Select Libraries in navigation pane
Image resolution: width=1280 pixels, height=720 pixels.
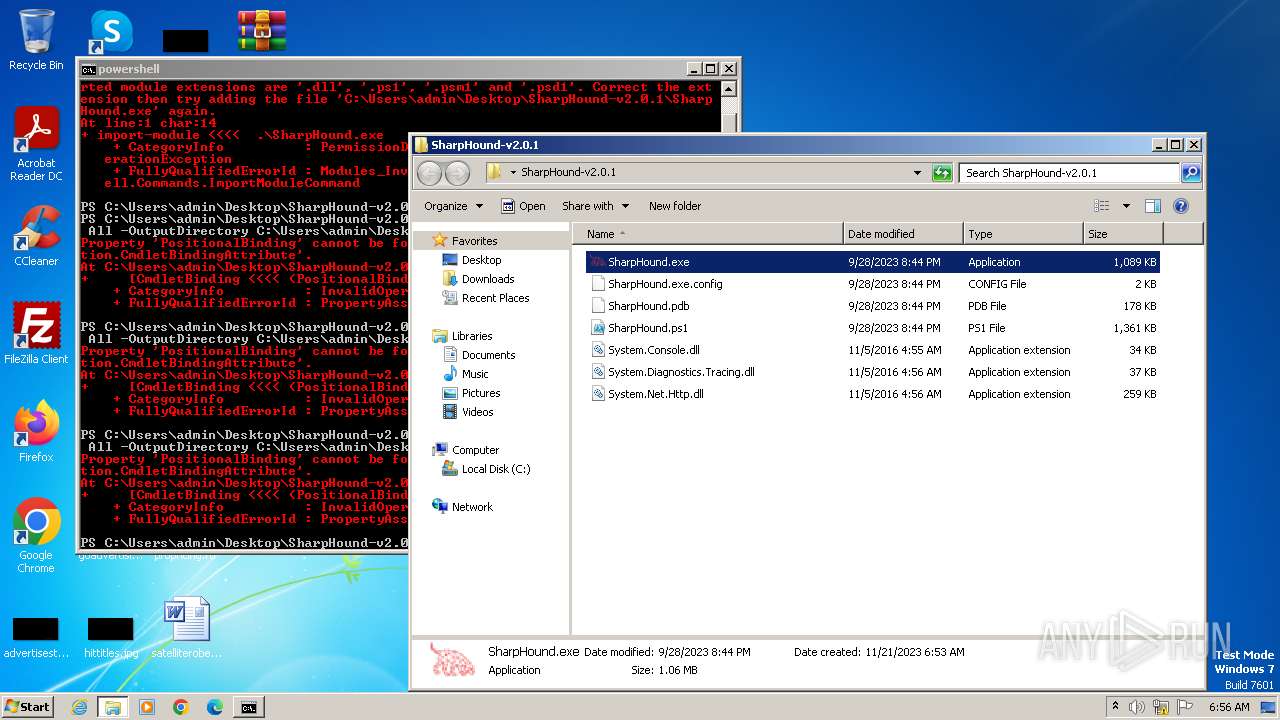471,336
